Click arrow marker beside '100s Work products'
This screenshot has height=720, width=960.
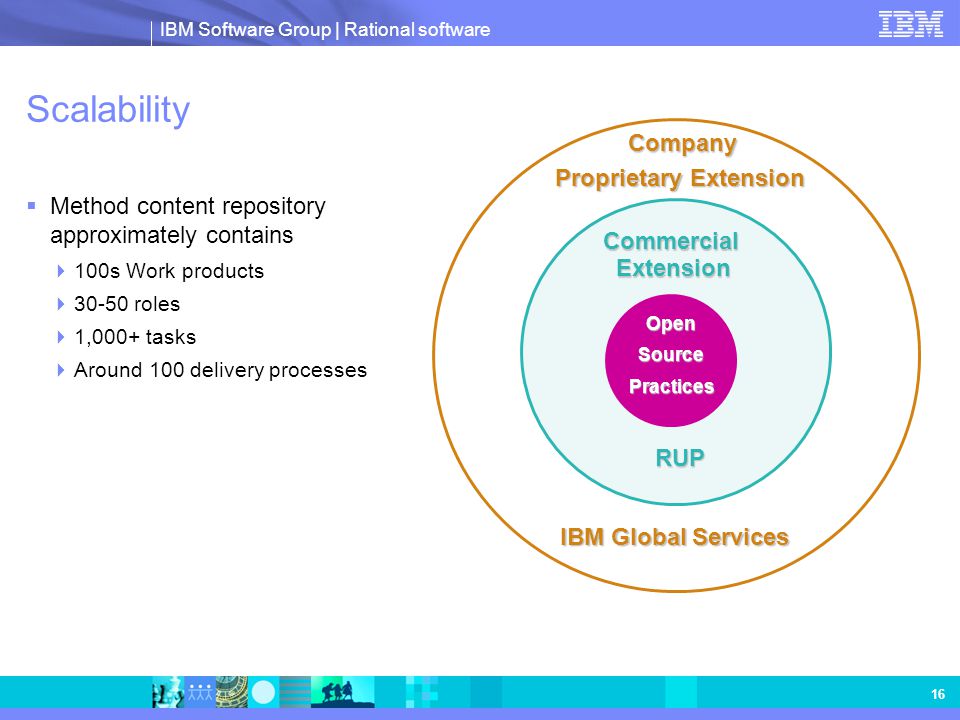click(x=61, y=271)
